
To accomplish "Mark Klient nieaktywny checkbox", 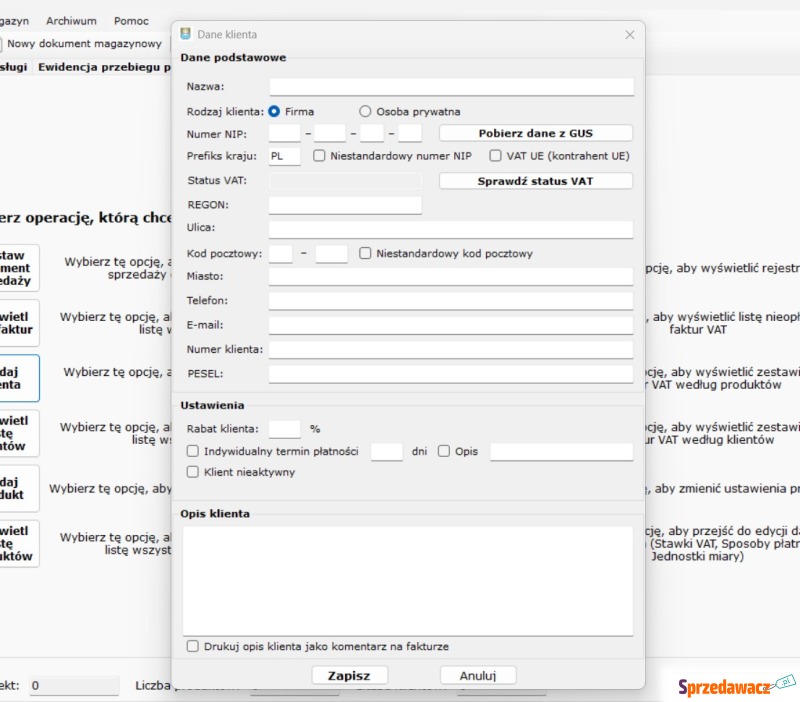I will [x=193, y=472].
